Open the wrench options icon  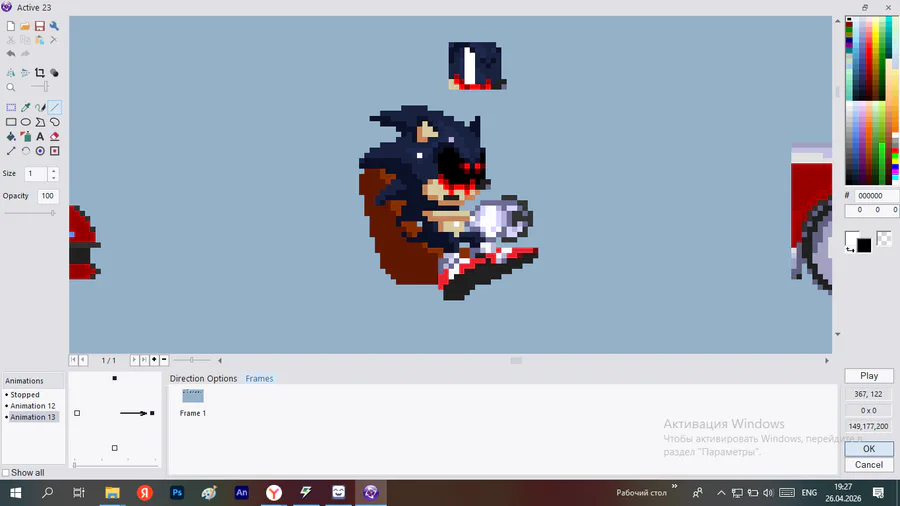(x=54, y=26)
